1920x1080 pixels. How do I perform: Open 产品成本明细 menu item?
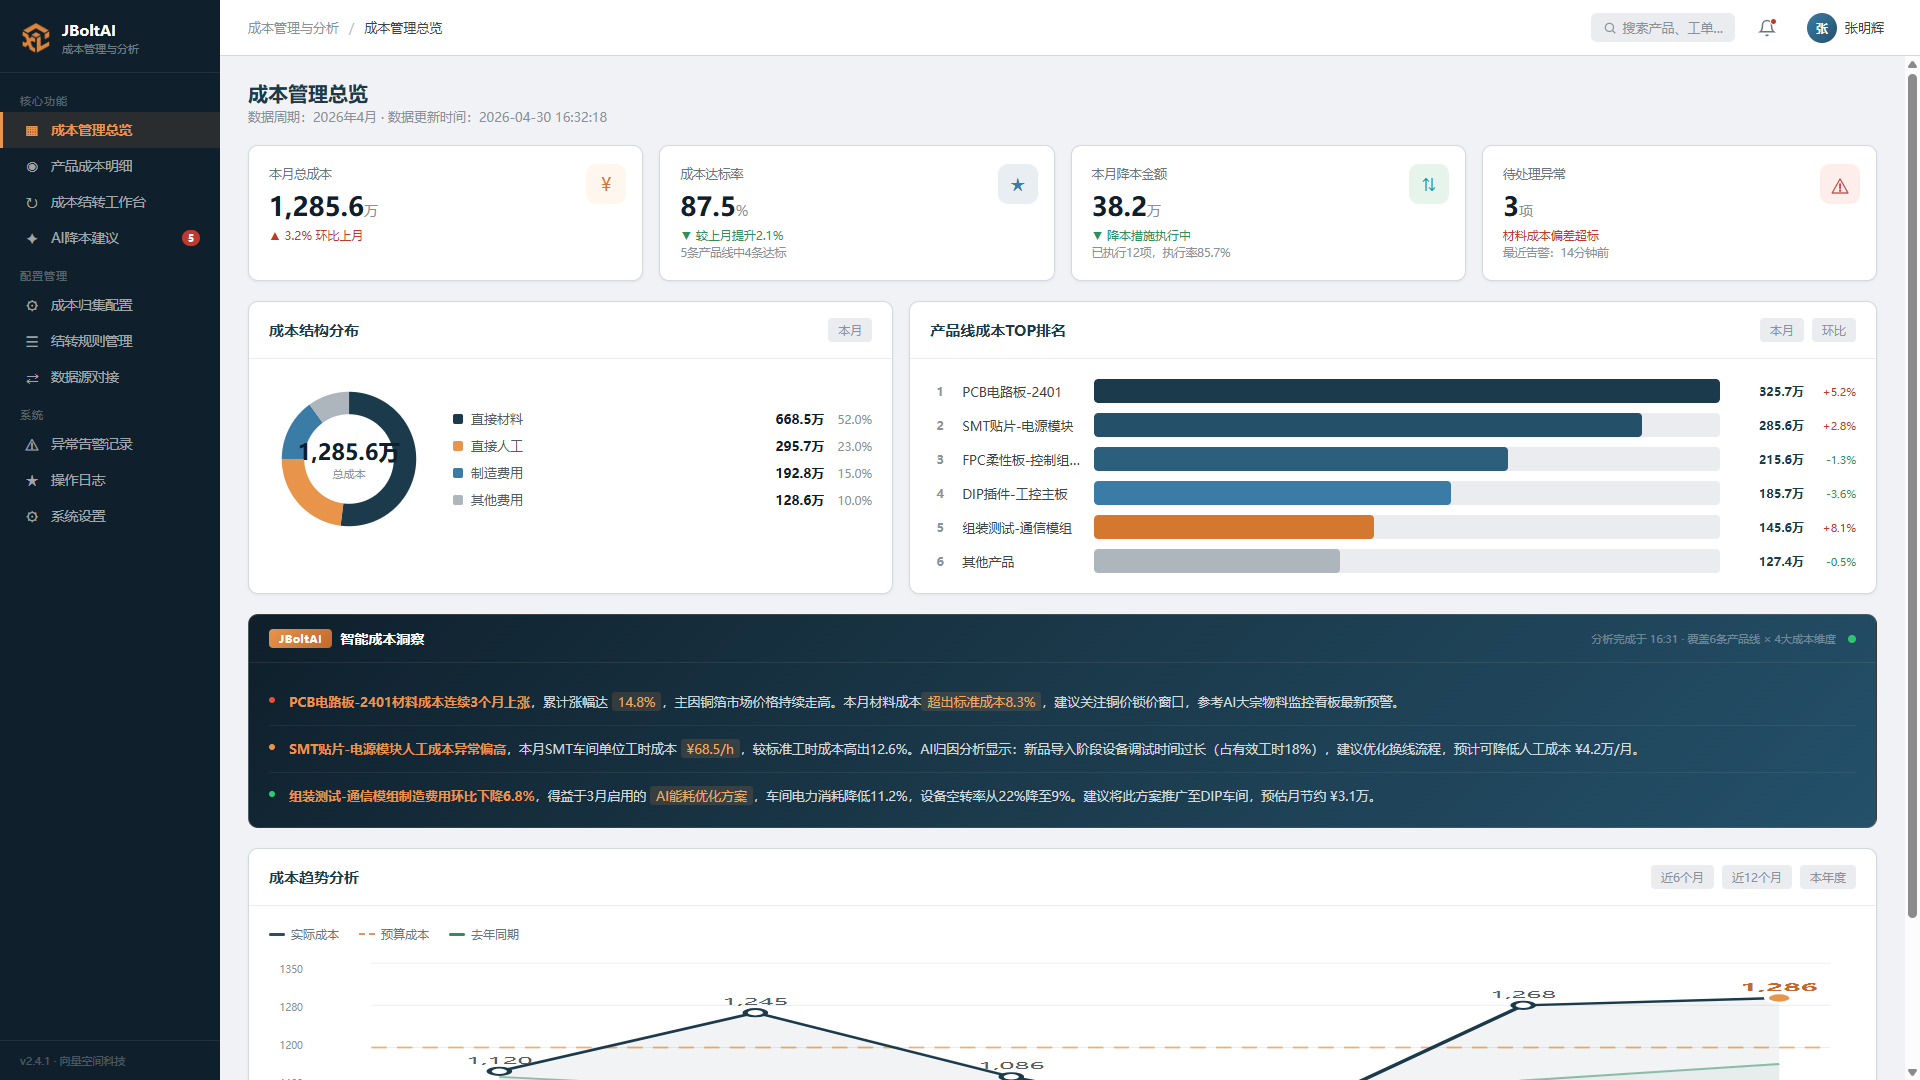[110, 166]
